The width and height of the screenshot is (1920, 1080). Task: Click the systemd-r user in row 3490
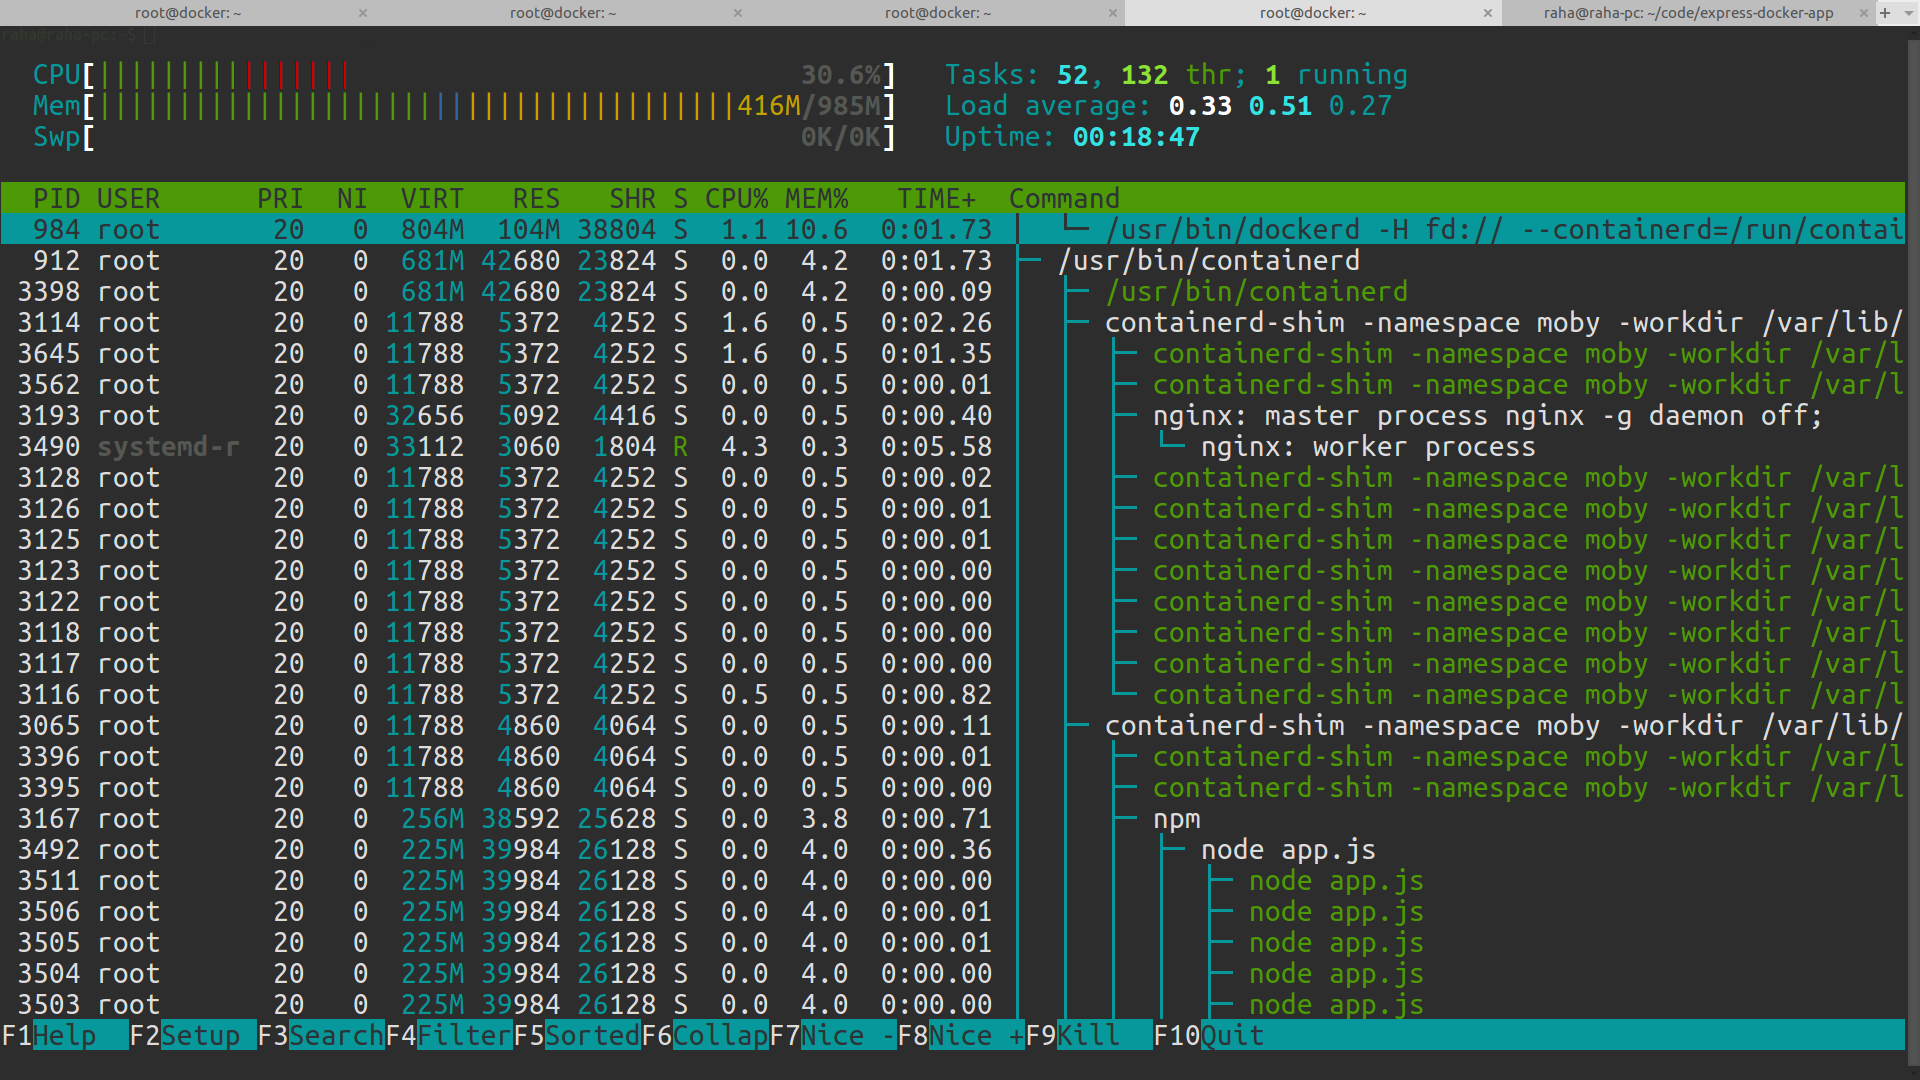click(x=168, y=446)
